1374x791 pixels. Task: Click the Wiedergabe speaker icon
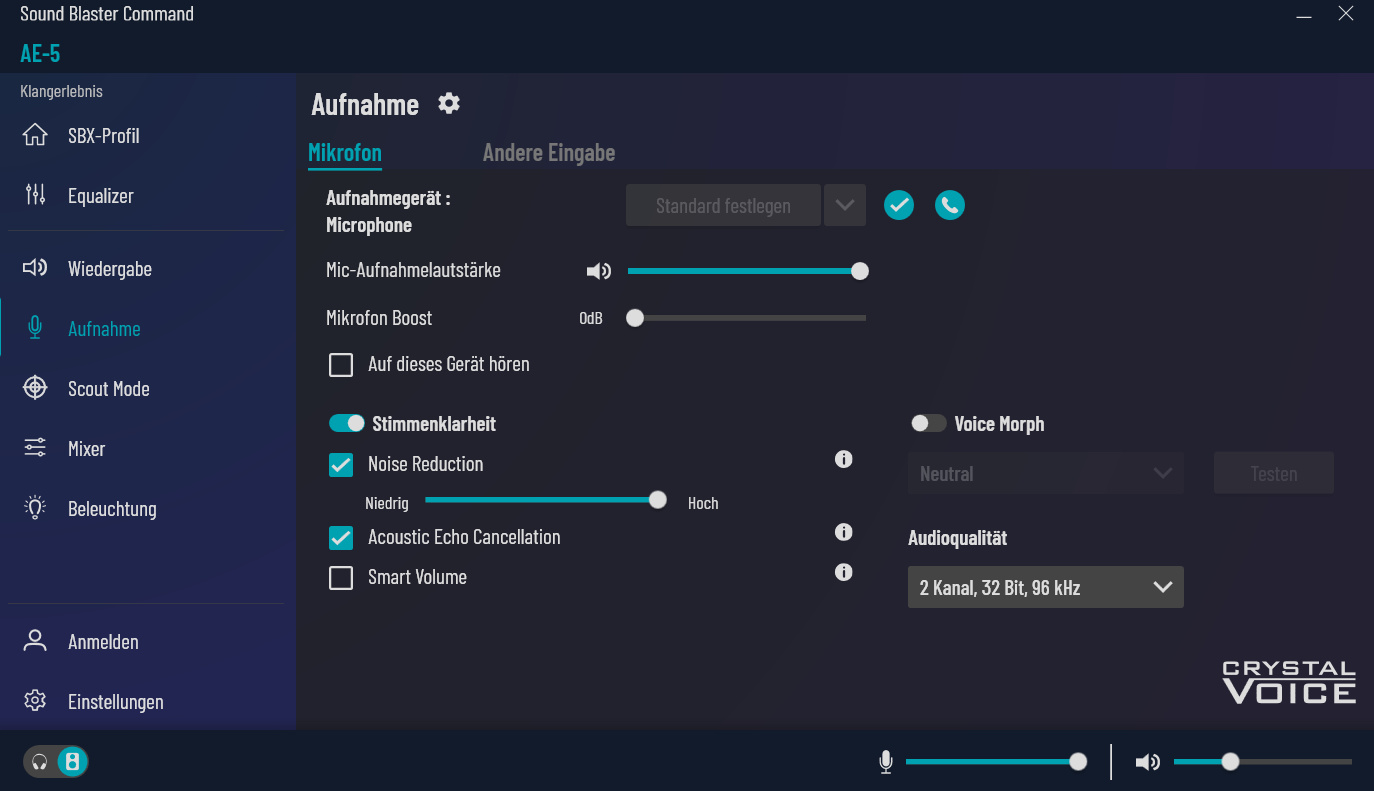tap(35, 268)
